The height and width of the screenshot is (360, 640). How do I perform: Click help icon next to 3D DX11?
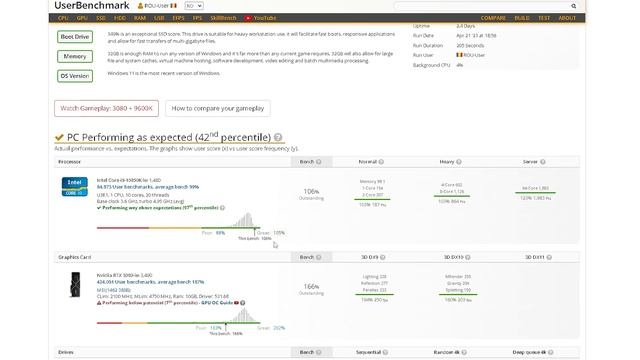tap(549, 257)
